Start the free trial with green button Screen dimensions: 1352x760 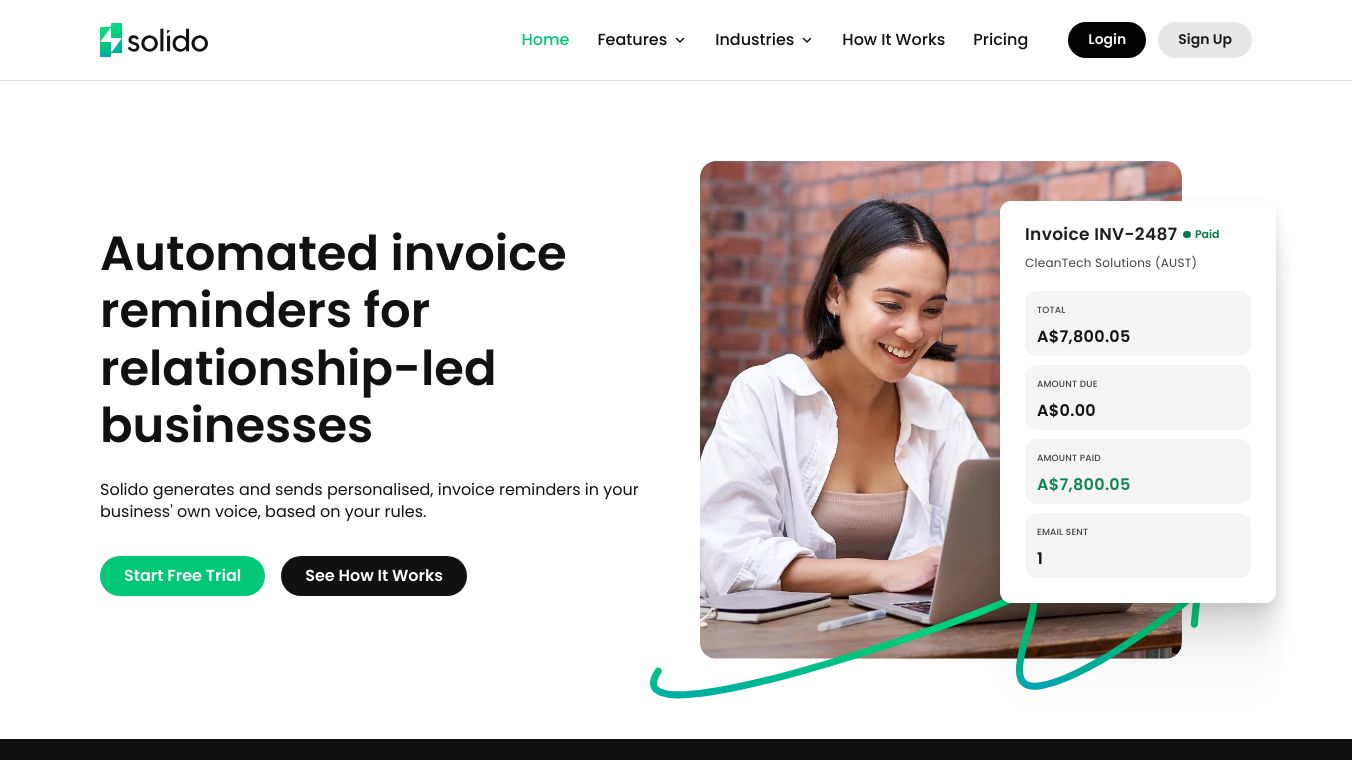click(x=182, y=576)
